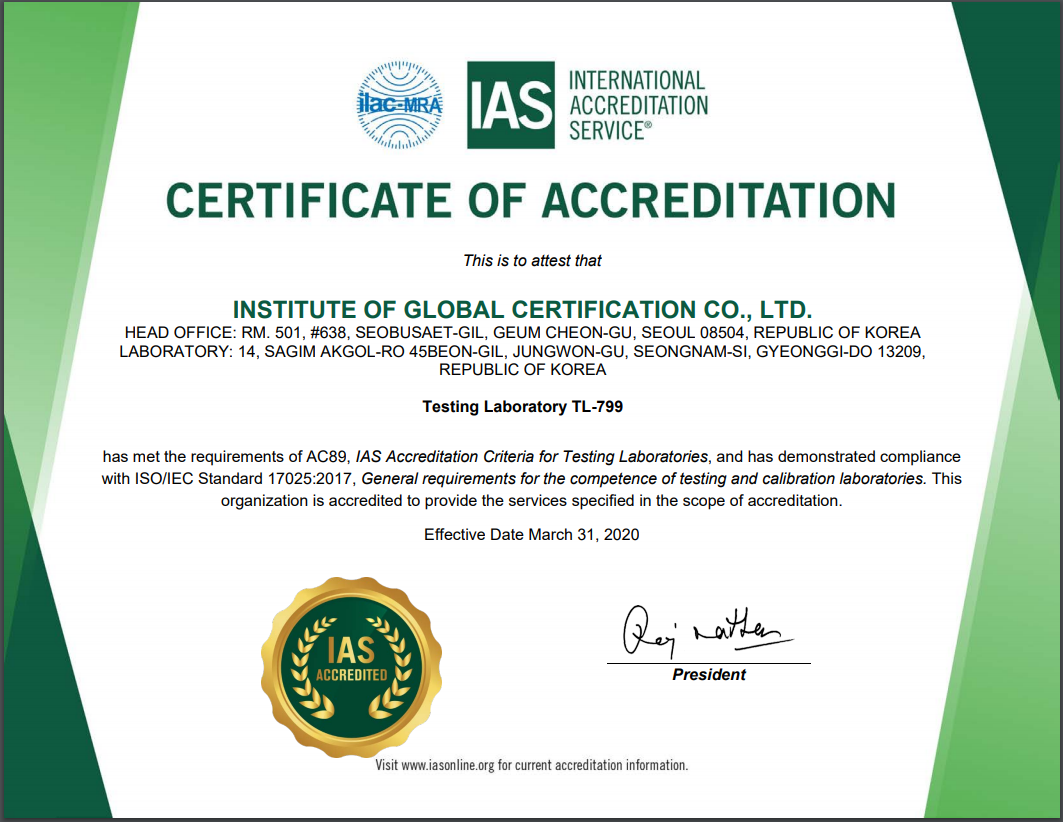Click the Testing Laboratory TL-799 text

(522, 407)
